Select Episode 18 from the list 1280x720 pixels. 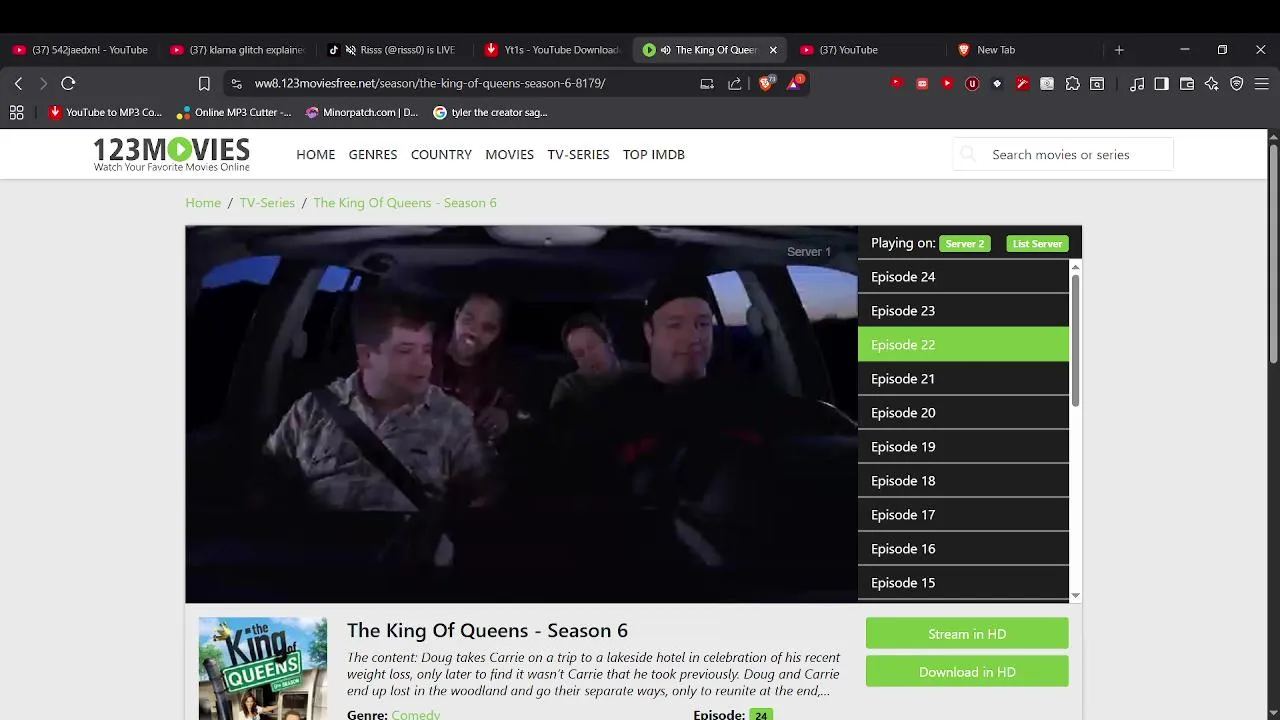[963, 481]
